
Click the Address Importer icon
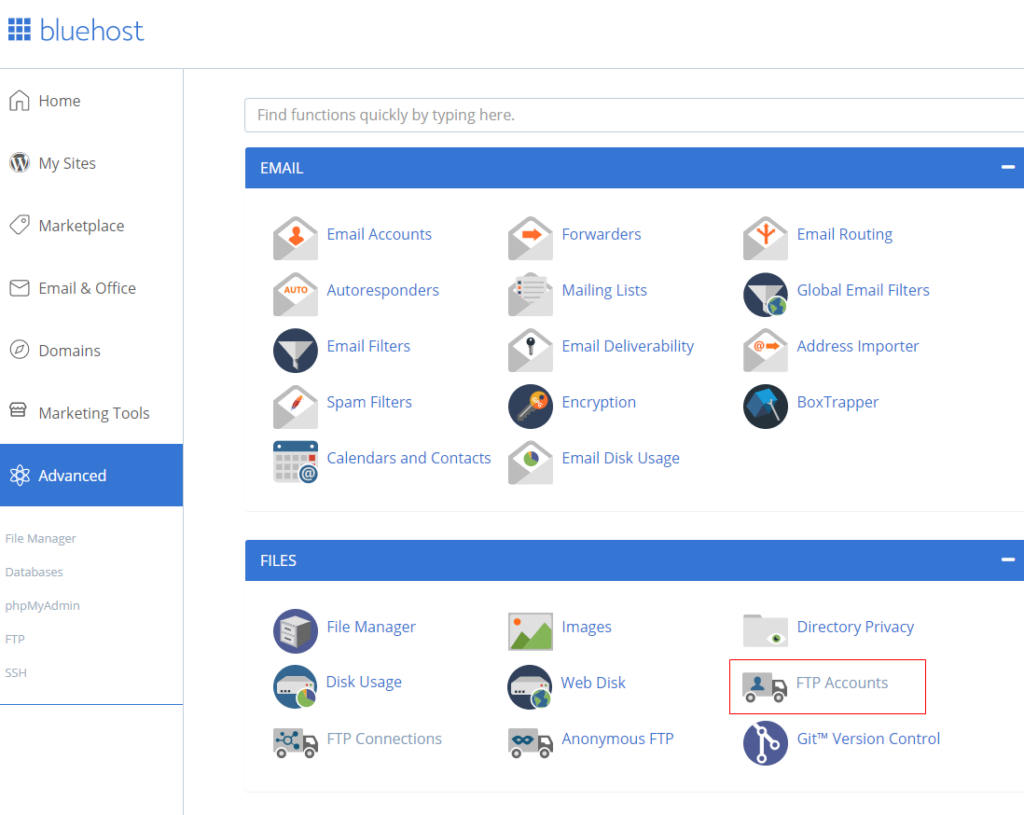pyautogui.click(x=765, y=351)
